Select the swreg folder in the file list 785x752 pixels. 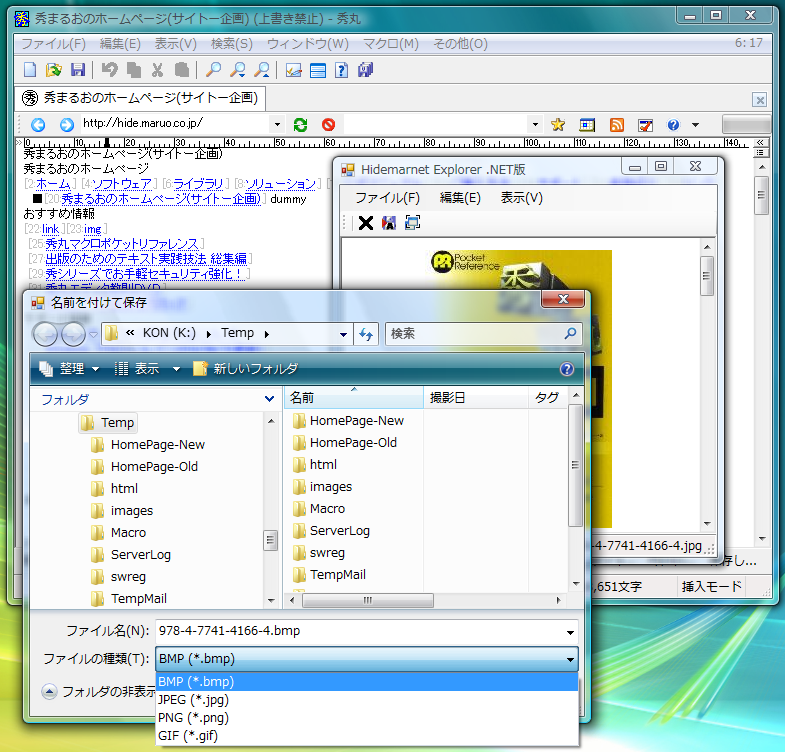coord(319,553)
